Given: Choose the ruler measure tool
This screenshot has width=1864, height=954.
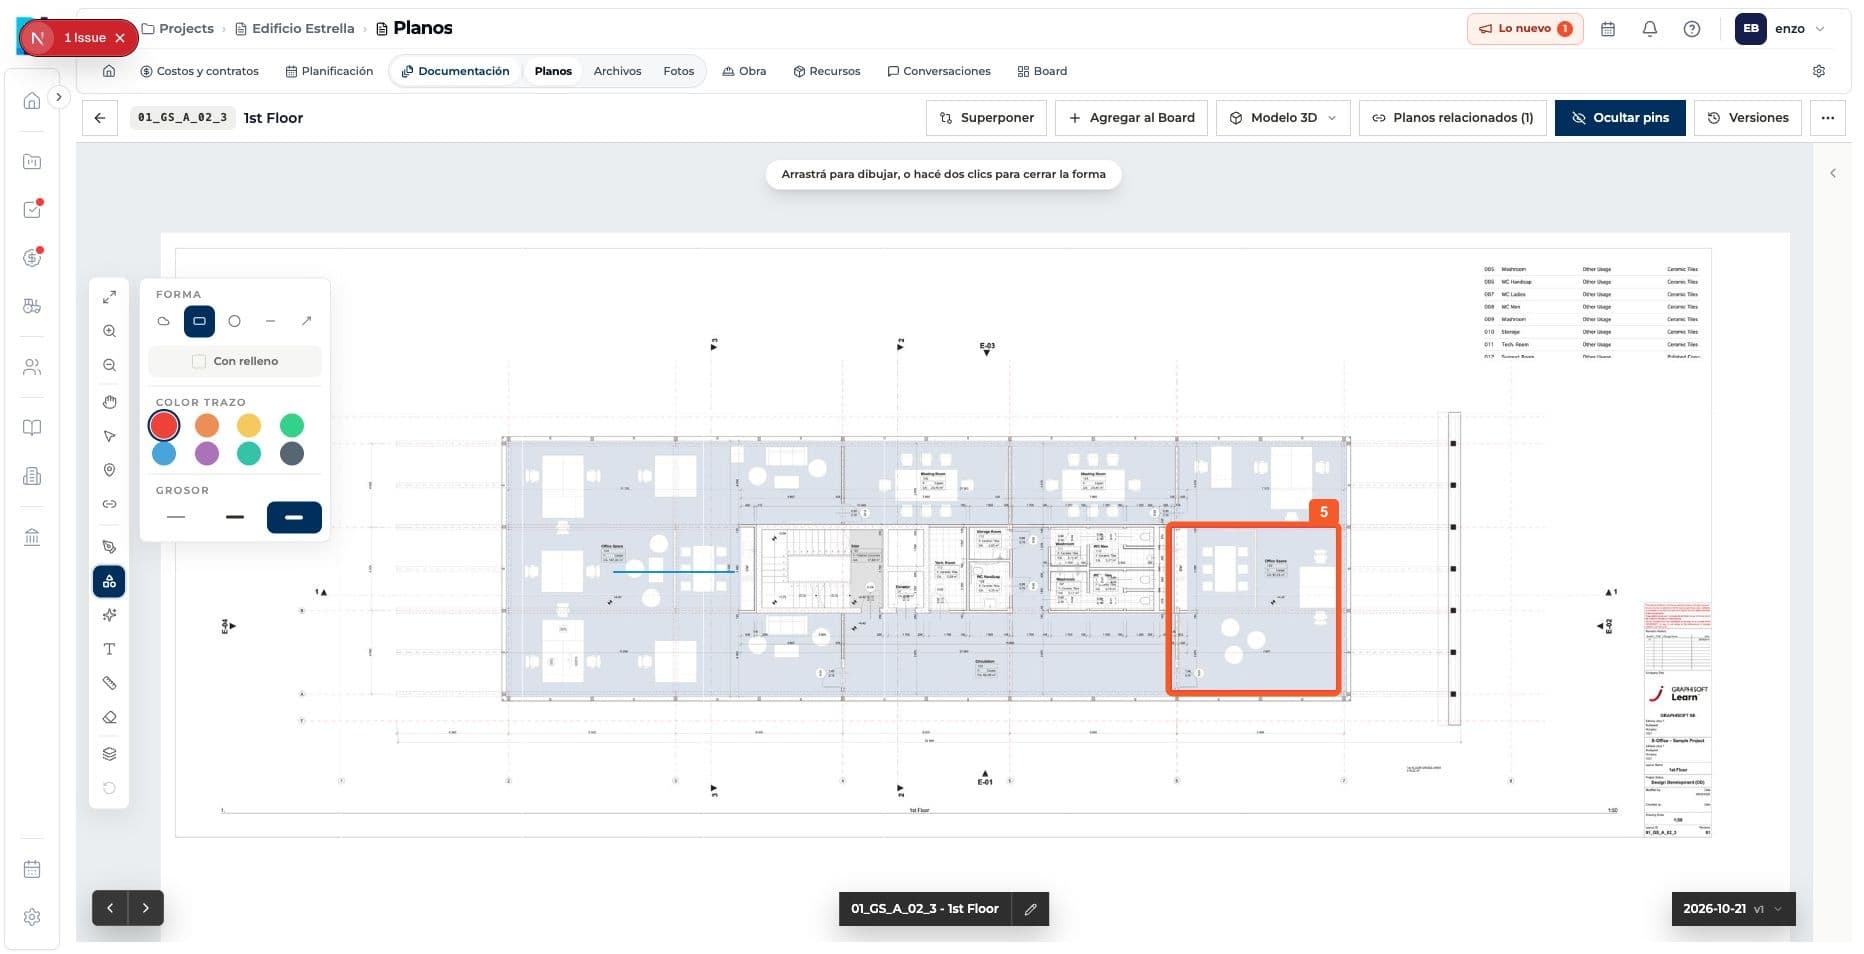Looking at the screenshot, I should coord(109,683).
